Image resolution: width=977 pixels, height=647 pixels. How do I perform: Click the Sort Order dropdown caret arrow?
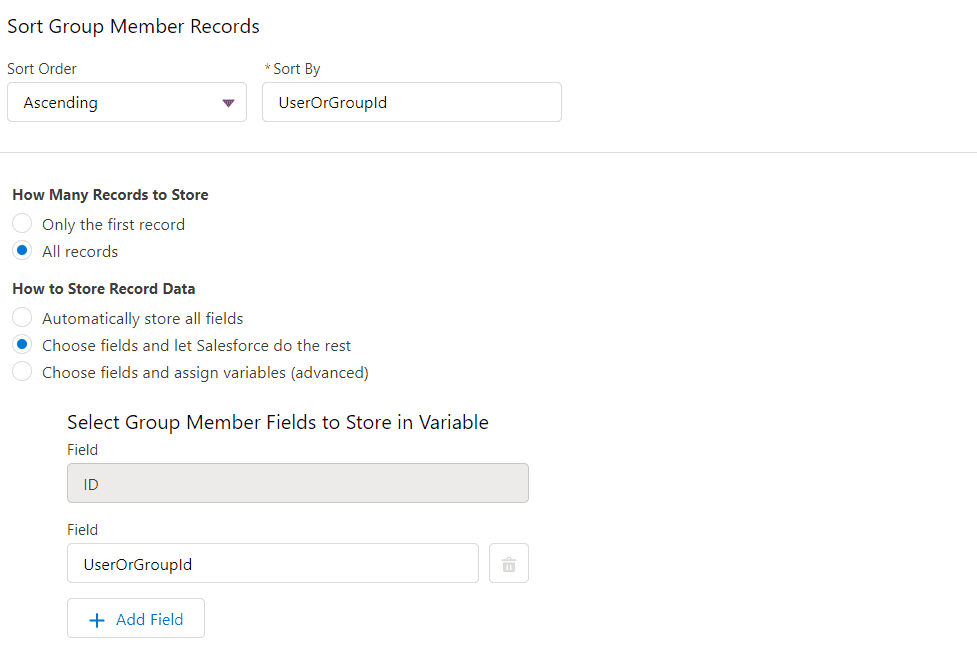coord(228,103)
